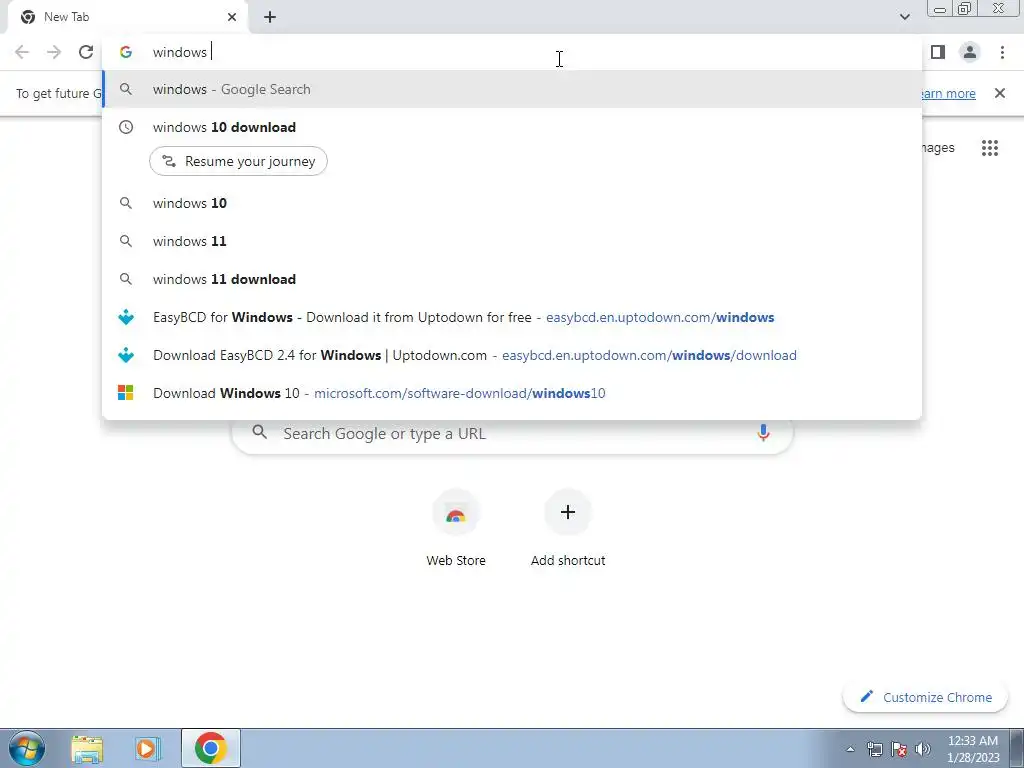
Task: Click the Chrome reload page icon
Action: 86,52
